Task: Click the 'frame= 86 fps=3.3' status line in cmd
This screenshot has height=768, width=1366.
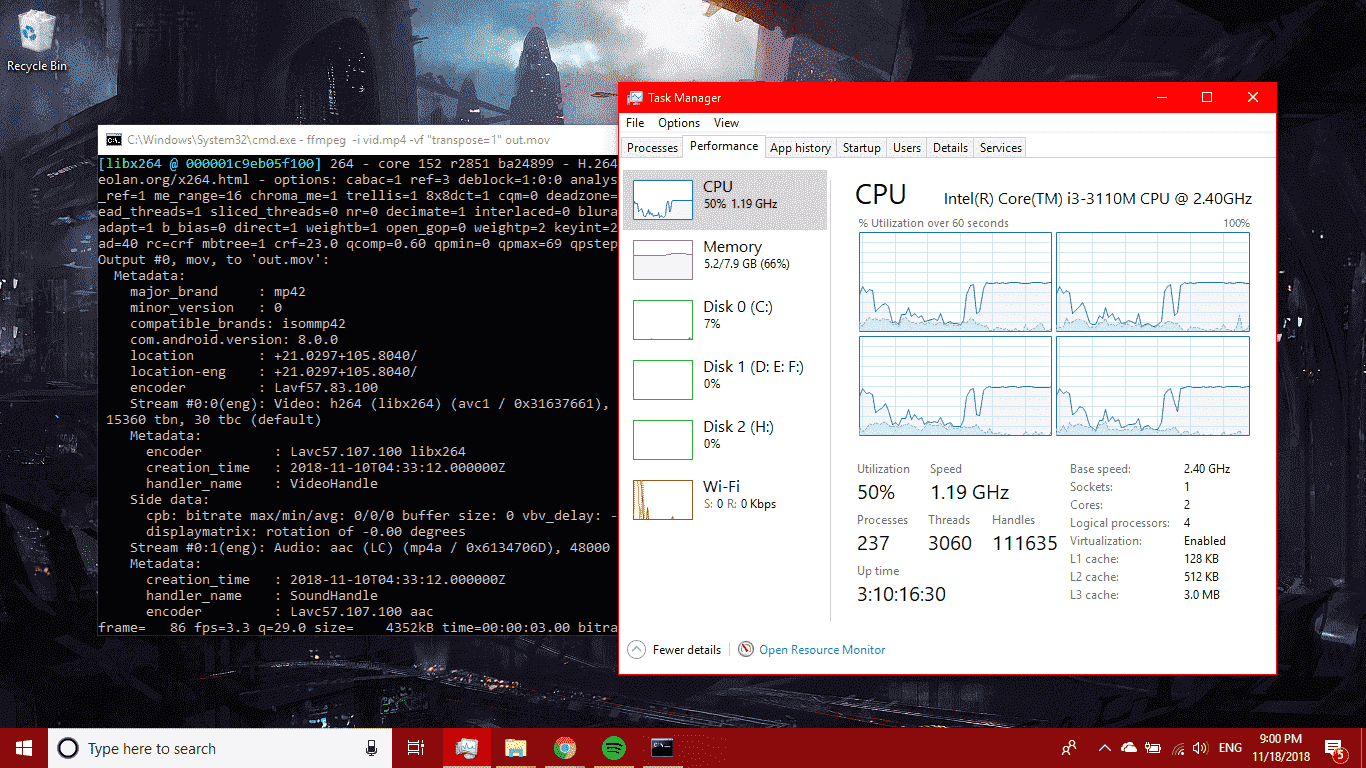Action: tap(358, 628)
